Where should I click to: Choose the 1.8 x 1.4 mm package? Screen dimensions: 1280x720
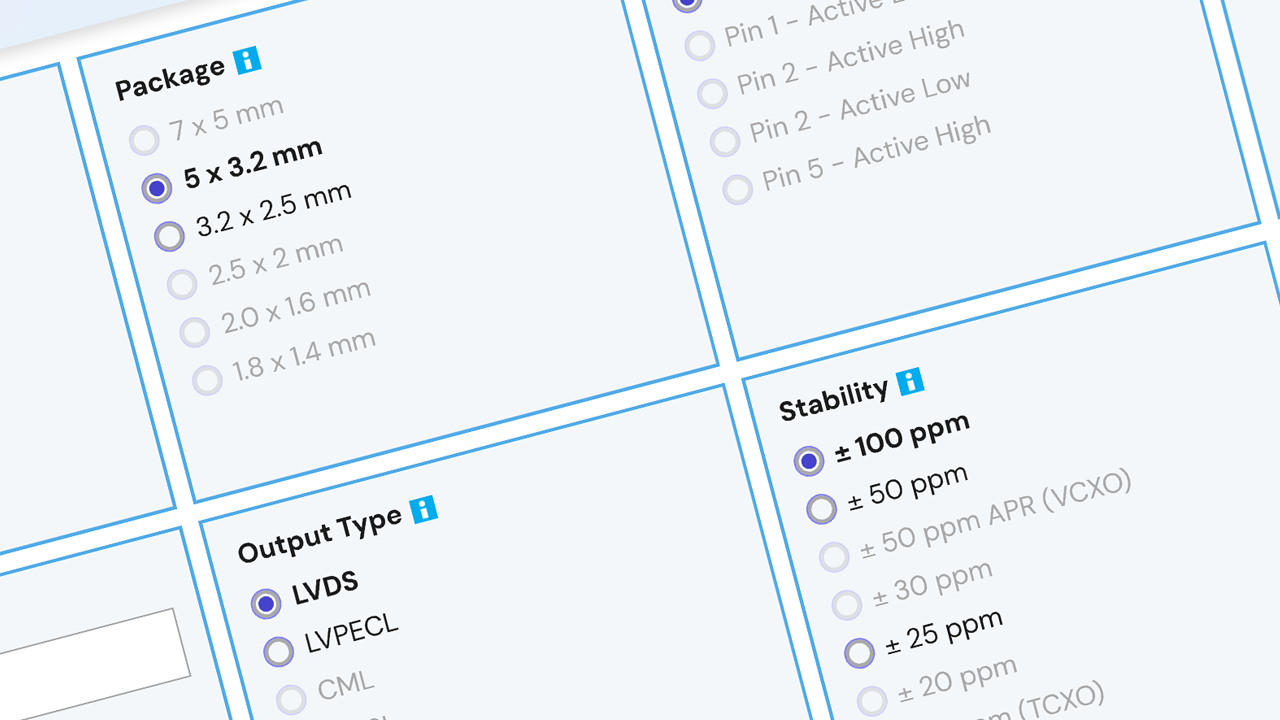207,380
